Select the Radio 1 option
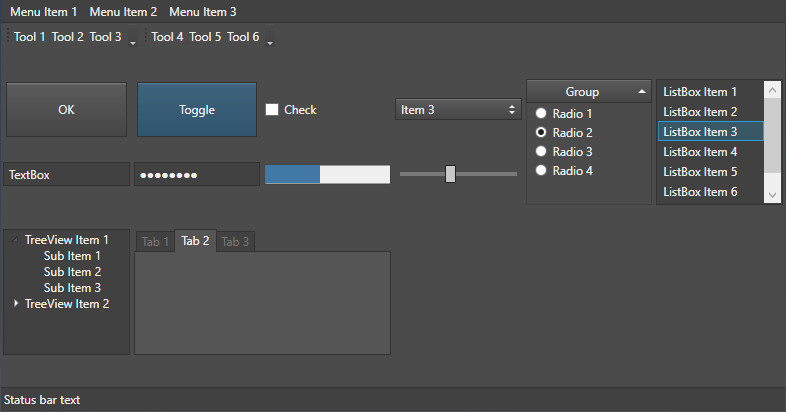 [564, 113]
